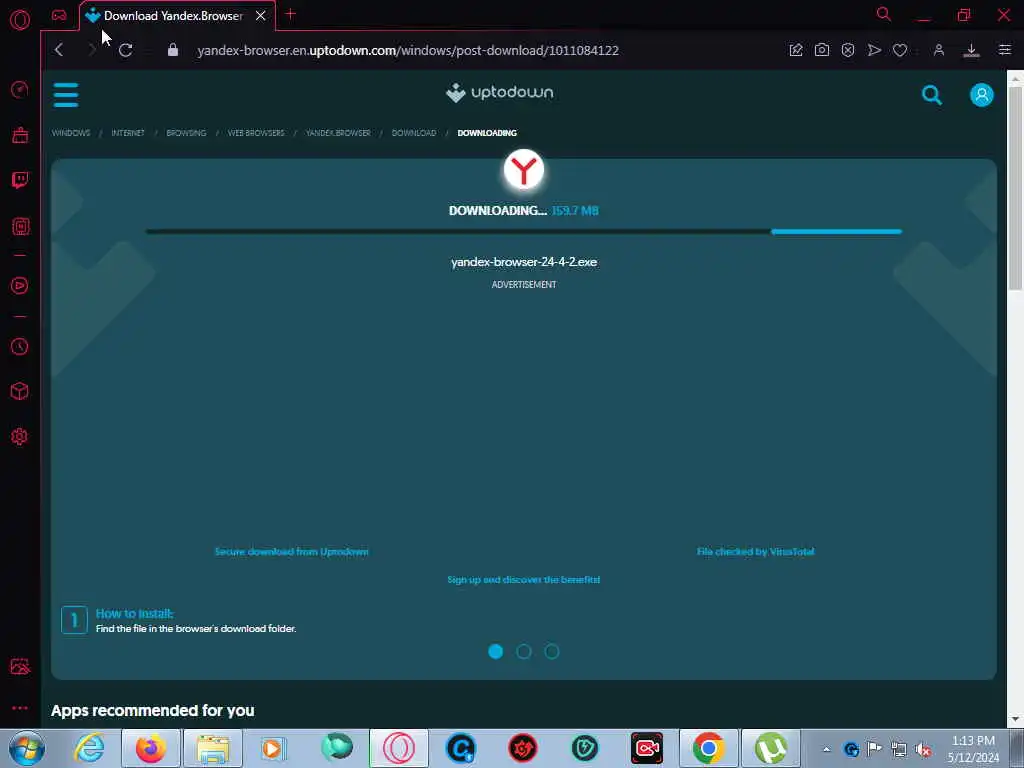Open the Player sidebar icon
The width and height of the screenshot is (1024, 768).
[20, 285]
